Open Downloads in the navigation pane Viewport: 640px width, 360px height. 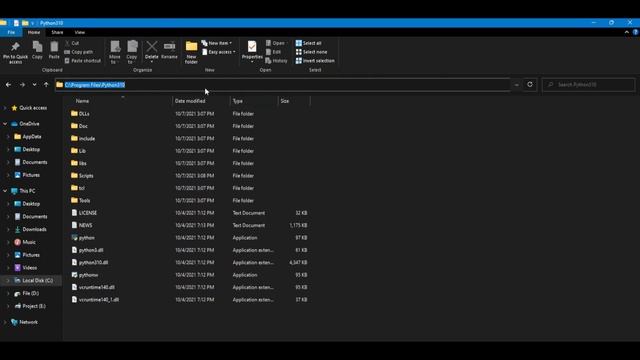point(30,229)
